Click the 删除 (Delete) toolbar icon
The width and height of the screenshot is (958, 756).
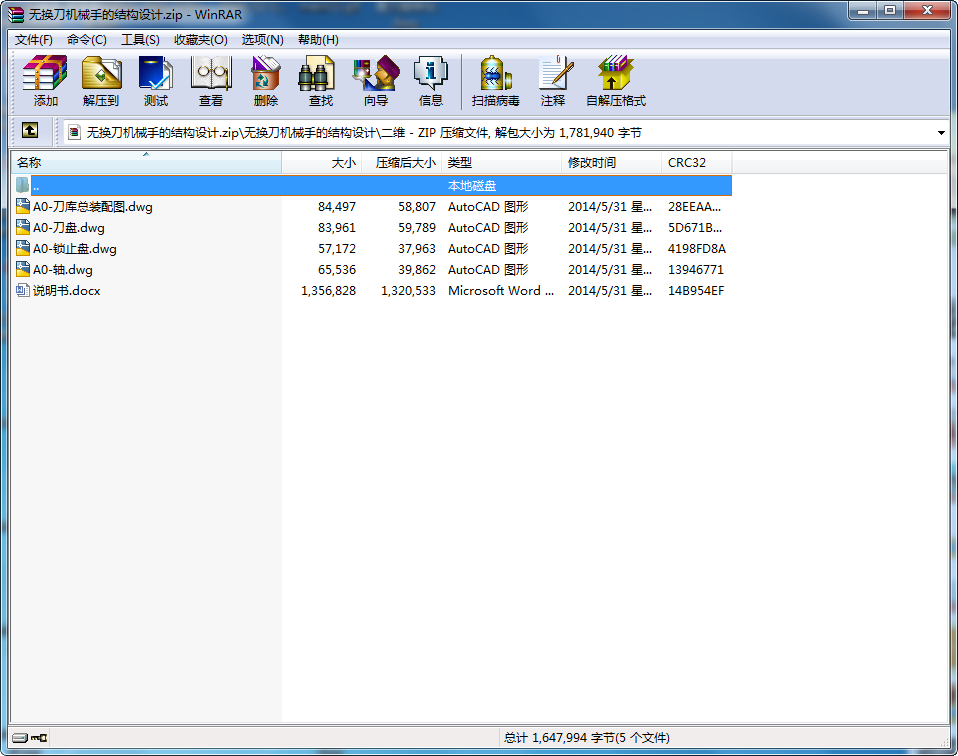(265, 81)
